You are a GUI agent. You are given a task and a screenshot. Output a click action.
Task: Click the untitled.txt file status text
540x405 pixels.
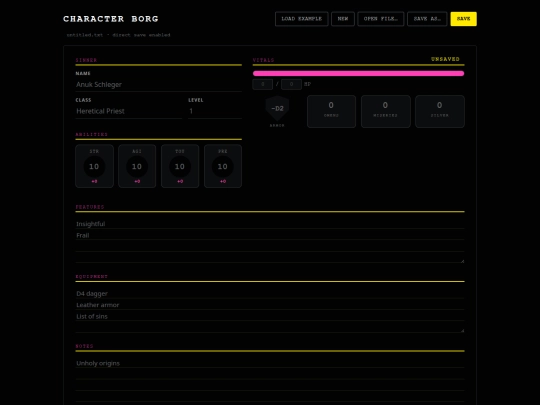(x=118, y=35)
